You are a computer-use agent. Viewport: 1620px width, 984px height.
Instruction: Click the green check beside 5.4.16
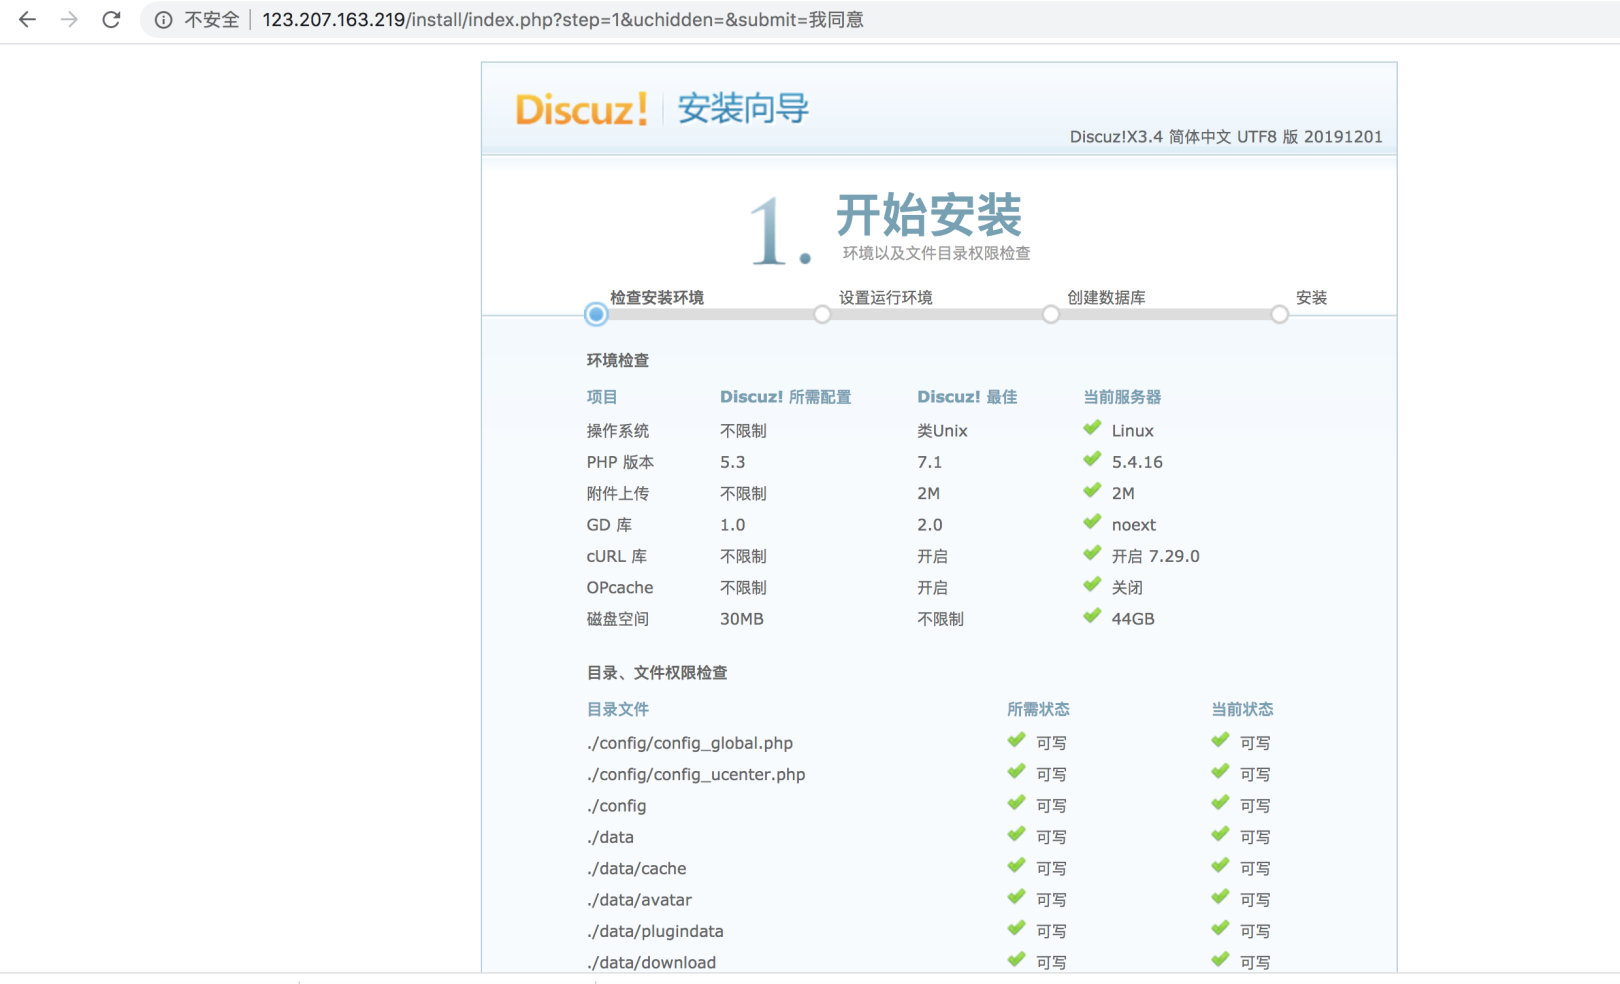click(1092, 459)
